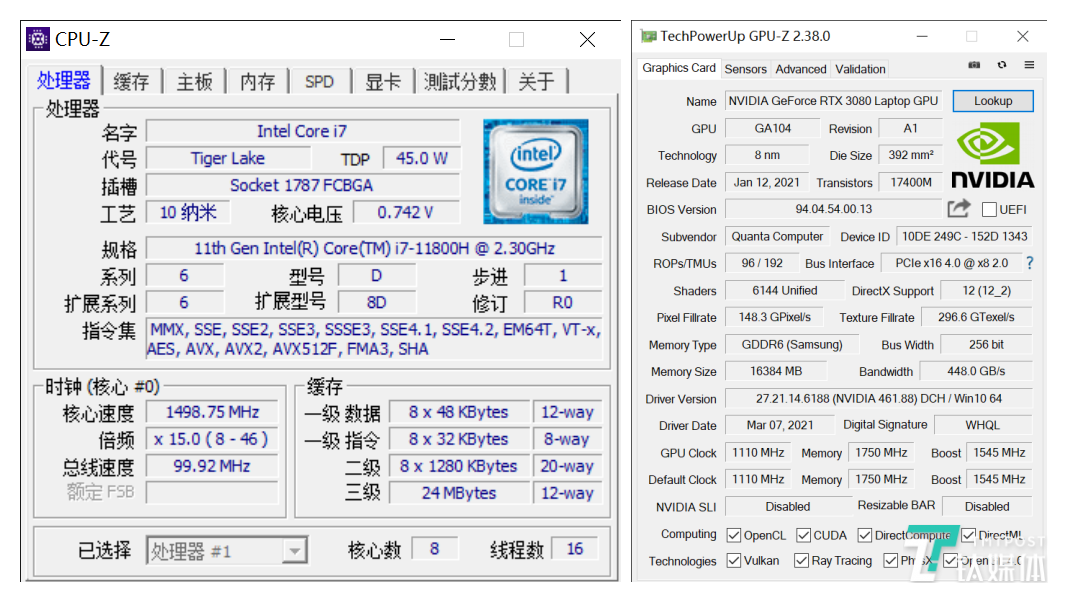Click the GPU name field

(x=833, y=101)
